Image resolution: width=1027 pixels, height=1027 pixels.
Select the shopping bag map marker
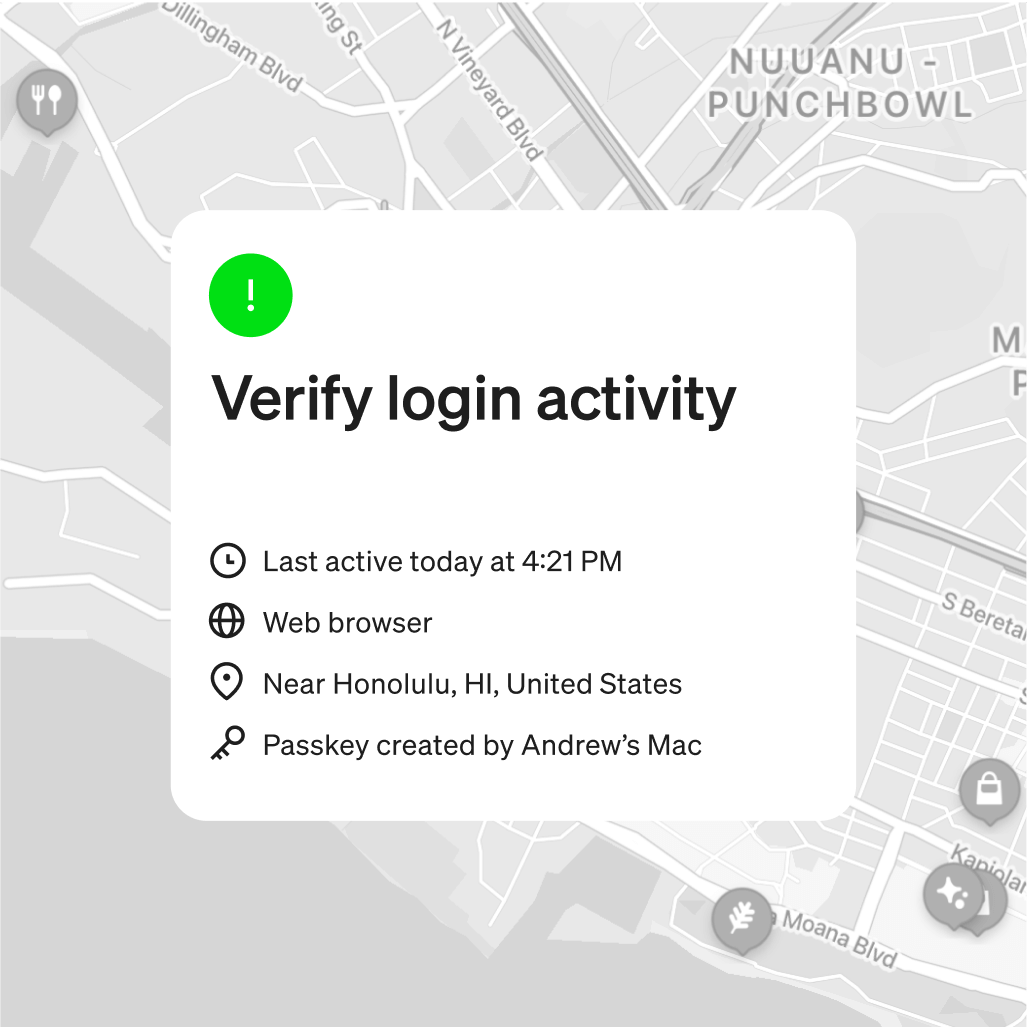pos(989,791)
